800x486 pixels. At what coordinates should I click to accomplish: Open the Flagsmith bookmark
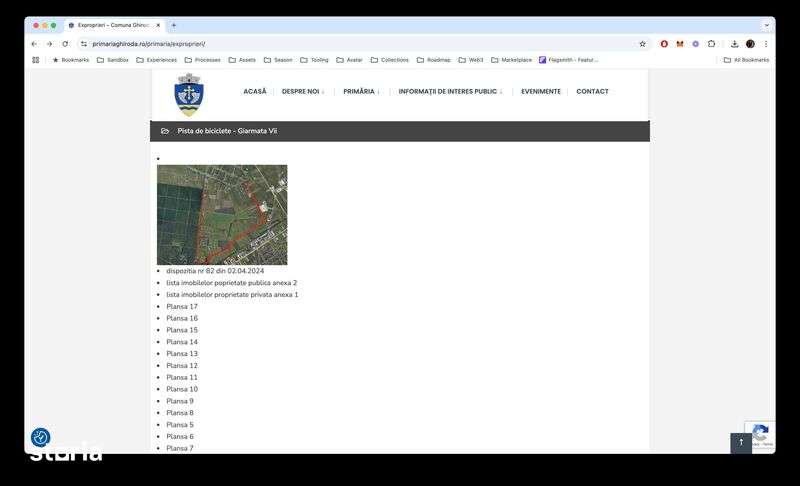tap(568, 60)
